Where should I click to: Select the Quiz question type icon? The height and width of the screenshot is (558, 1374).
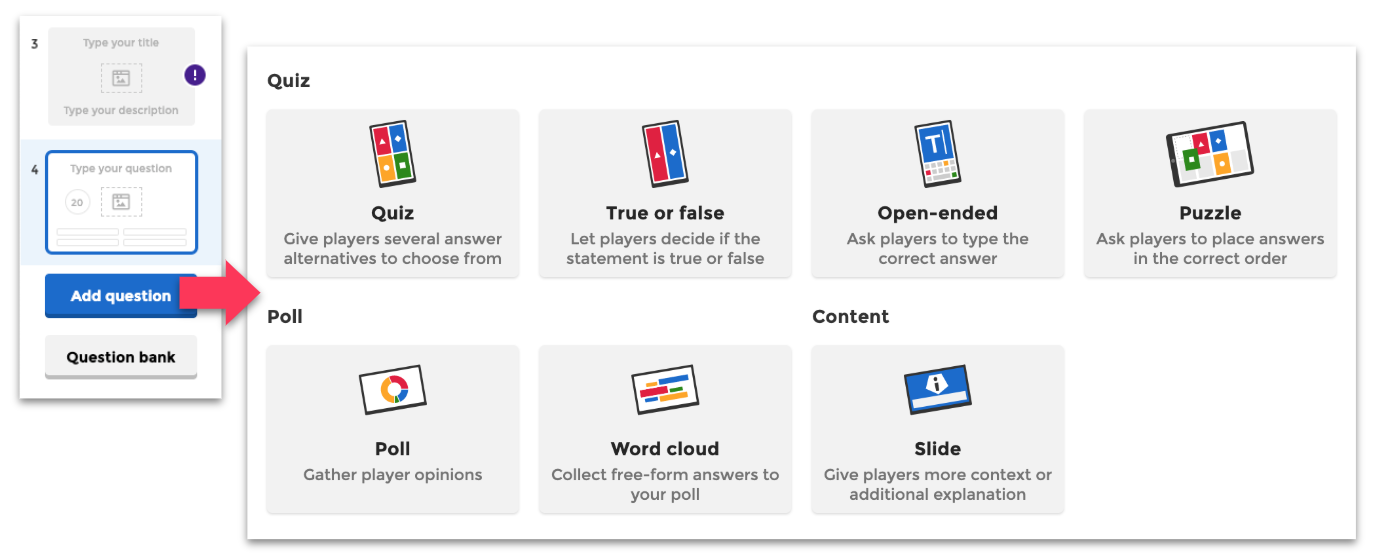tap(392, 155)
